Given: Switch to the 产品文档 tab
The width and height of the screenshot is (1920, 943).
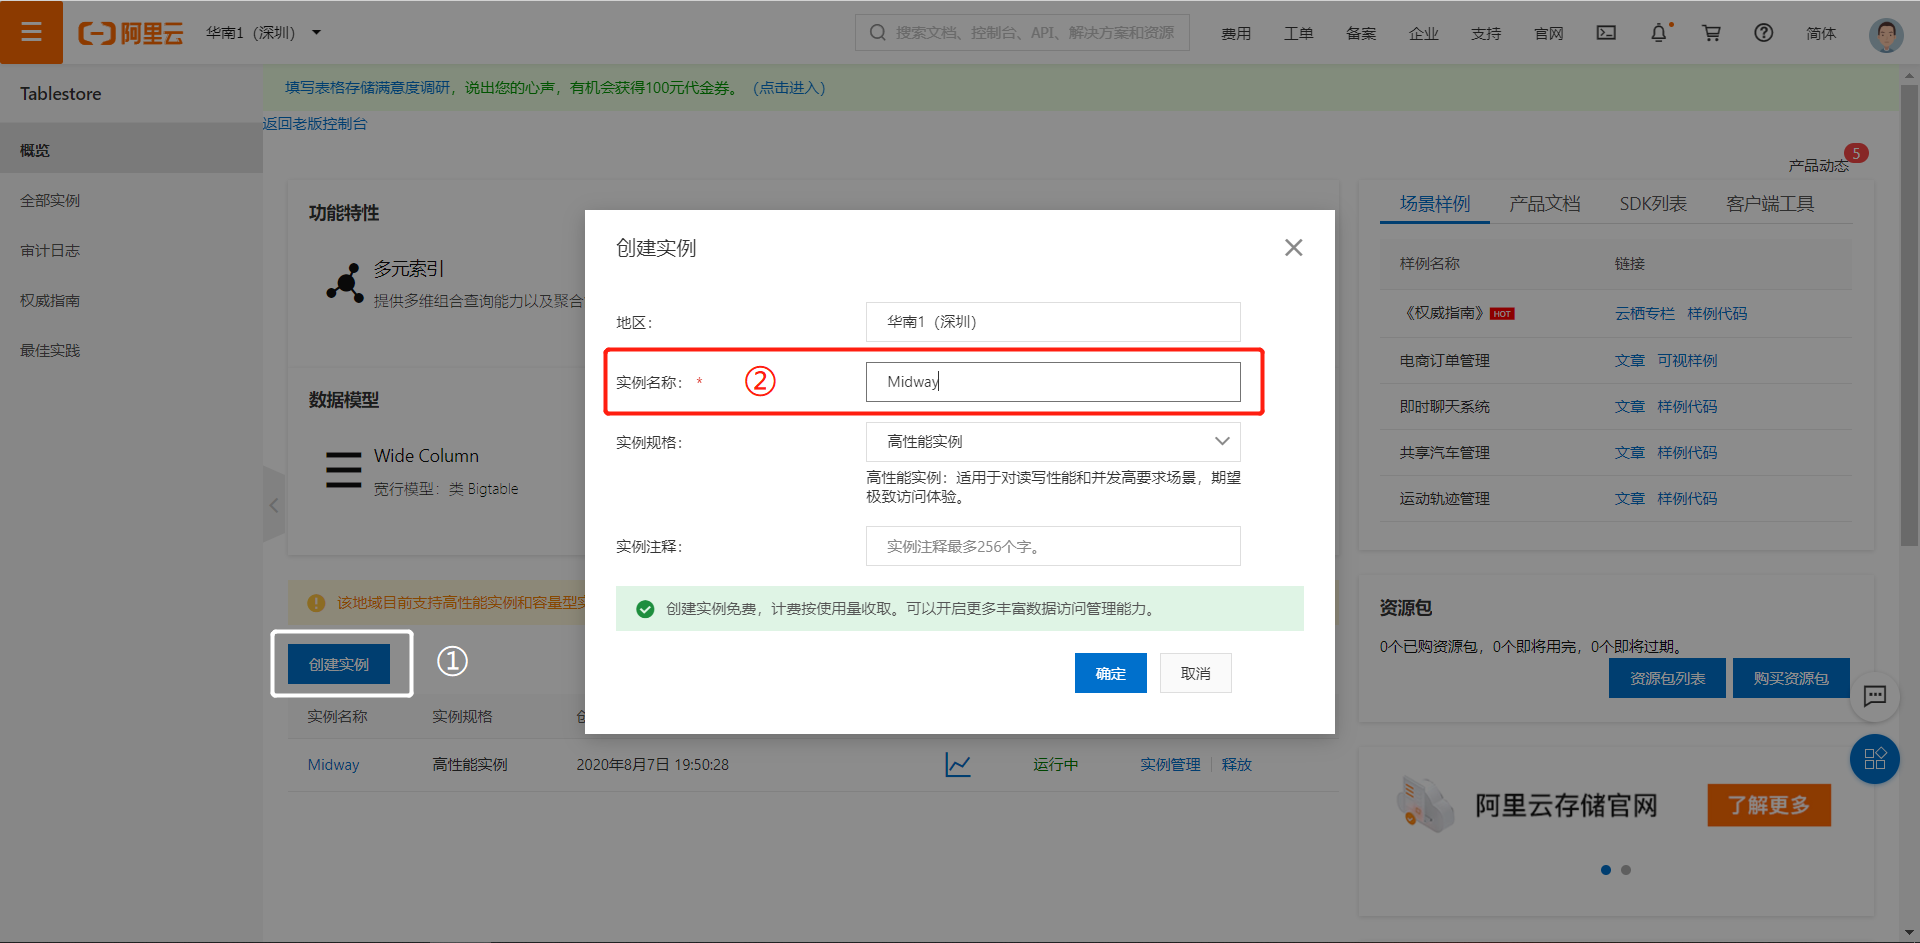Looking at the screenshot, I should [1544, 204].
